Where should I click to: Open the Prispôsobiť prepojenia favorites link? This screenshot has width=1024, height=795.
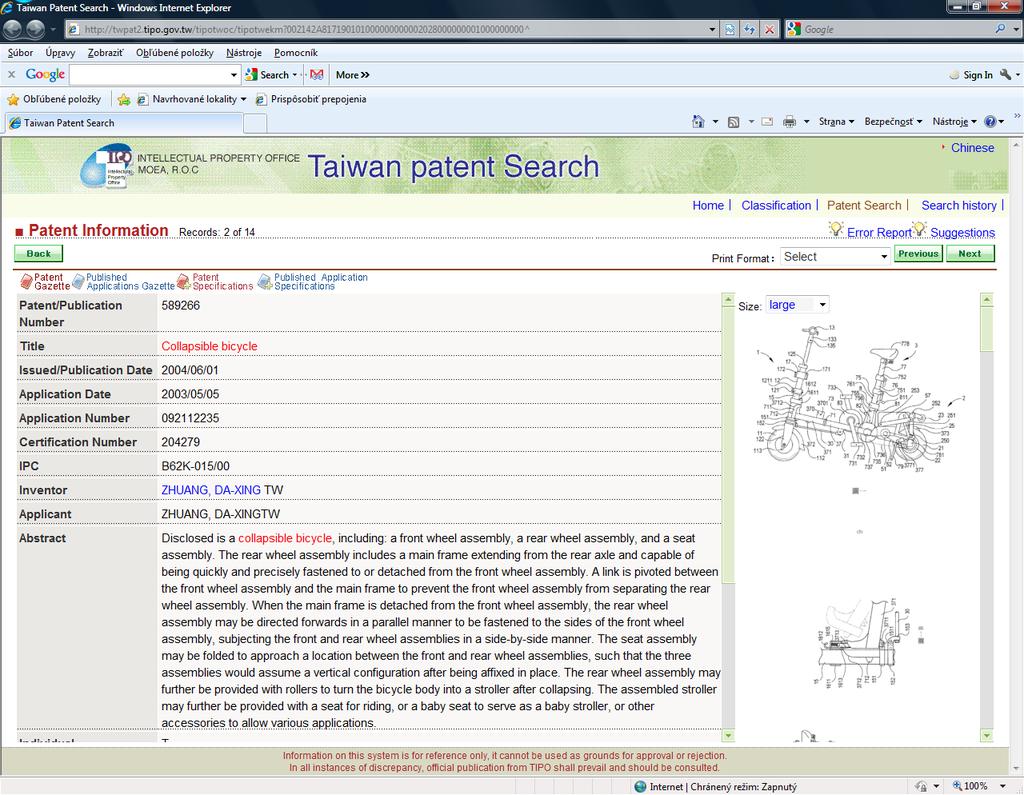tap(311, 99)
